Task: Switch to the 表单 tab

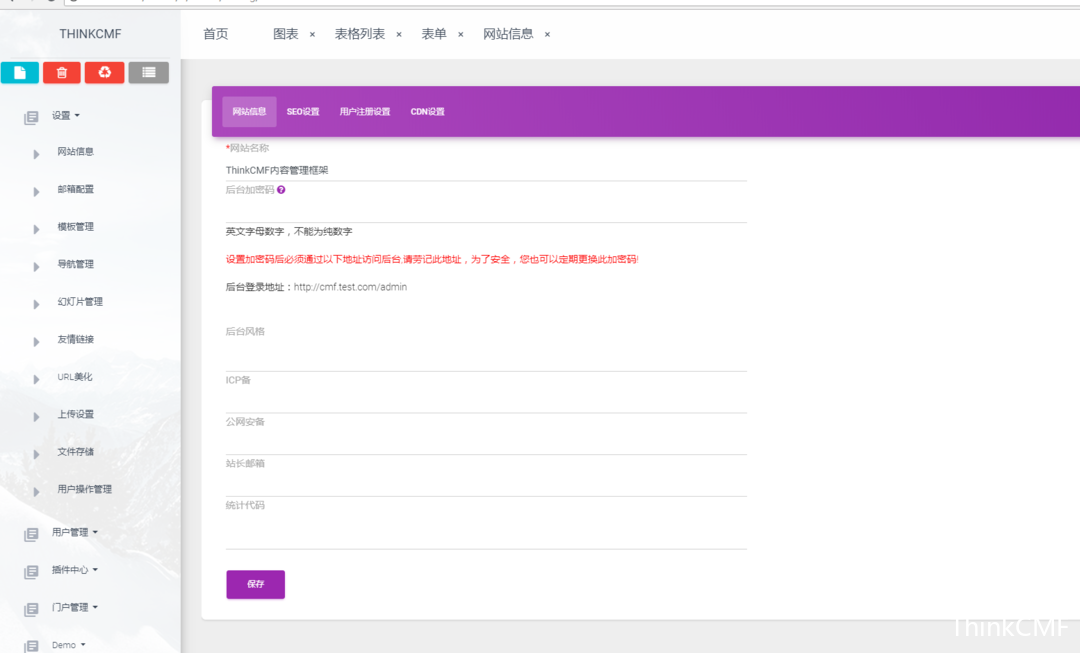Action: [x=434, y=34]
